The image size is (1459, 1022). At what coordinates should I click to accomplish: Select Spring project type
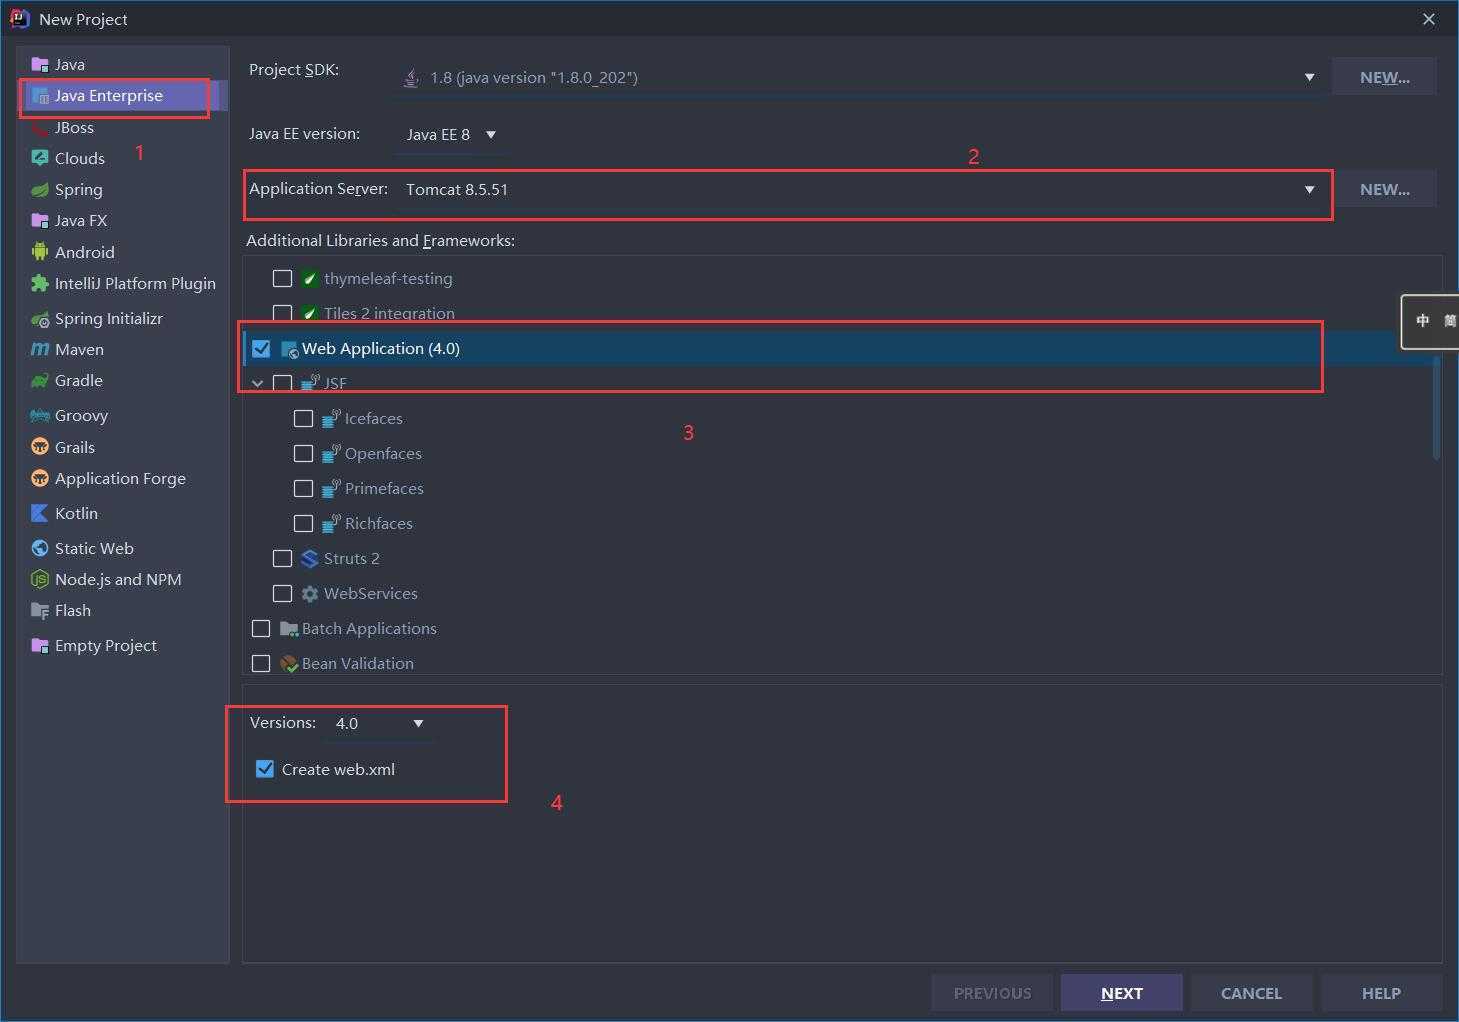[x=79, y=189]
